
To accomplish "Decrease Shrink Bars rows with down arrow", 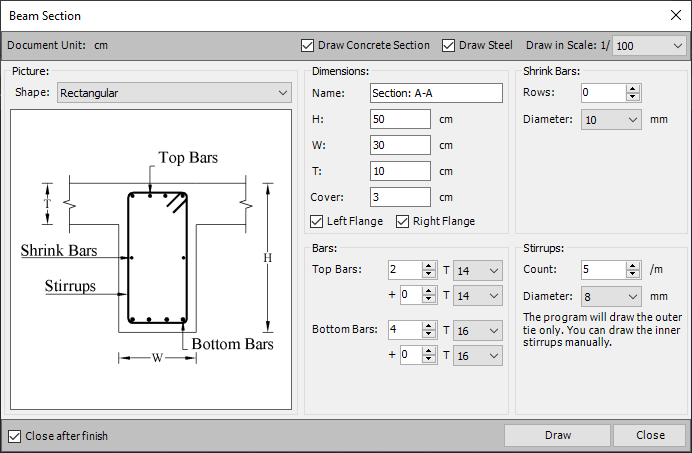I will coord(632,97).
